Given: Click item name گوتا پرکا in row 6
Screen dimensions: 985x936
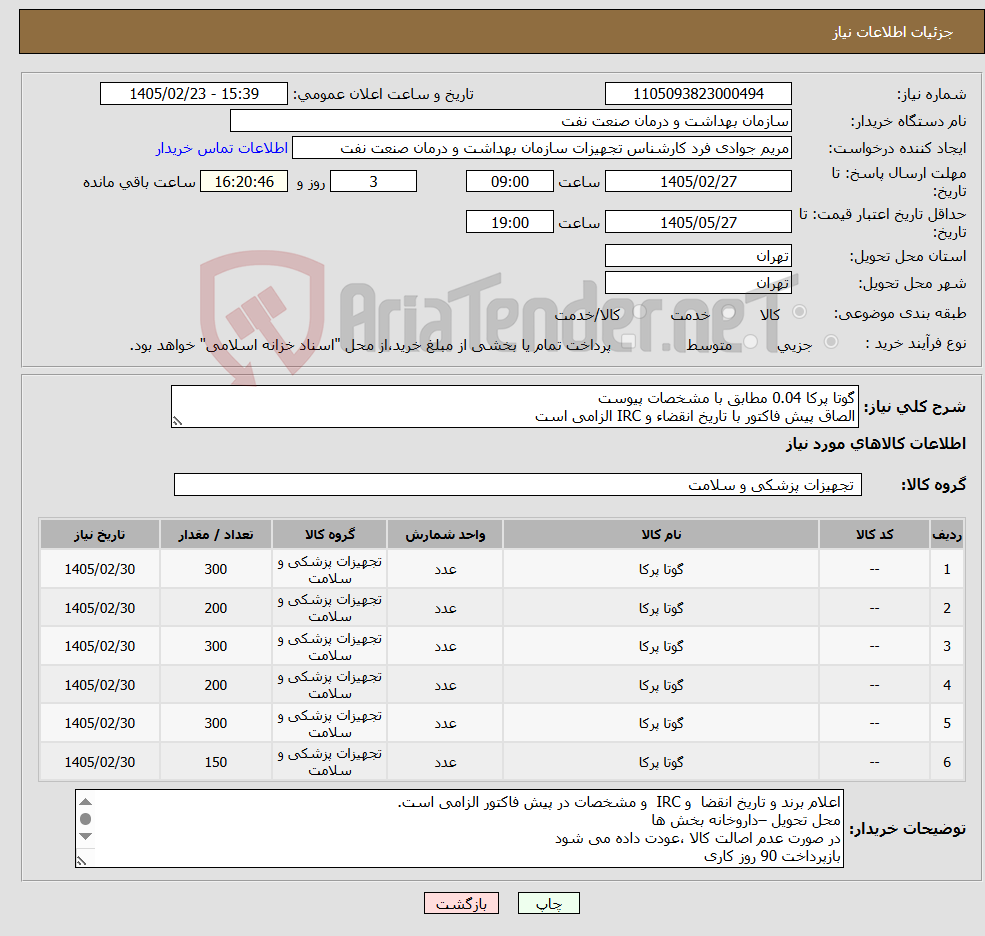Looking at the screenshot, I should [661, 762].
